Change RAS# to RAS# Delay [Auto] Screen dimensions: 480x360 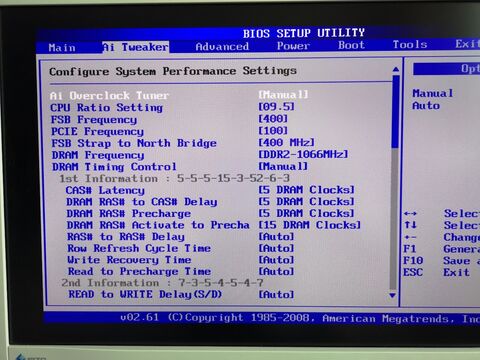(x=277, y=237)
